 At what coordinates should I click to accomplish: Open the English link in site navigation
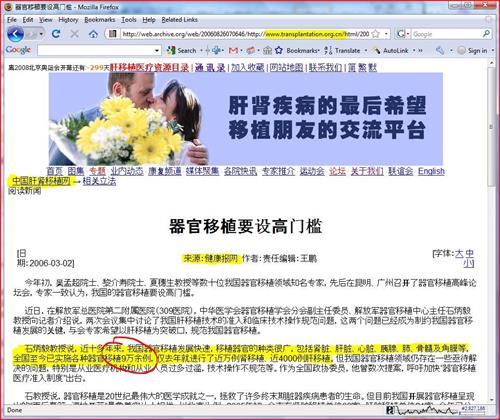point(431,171)
